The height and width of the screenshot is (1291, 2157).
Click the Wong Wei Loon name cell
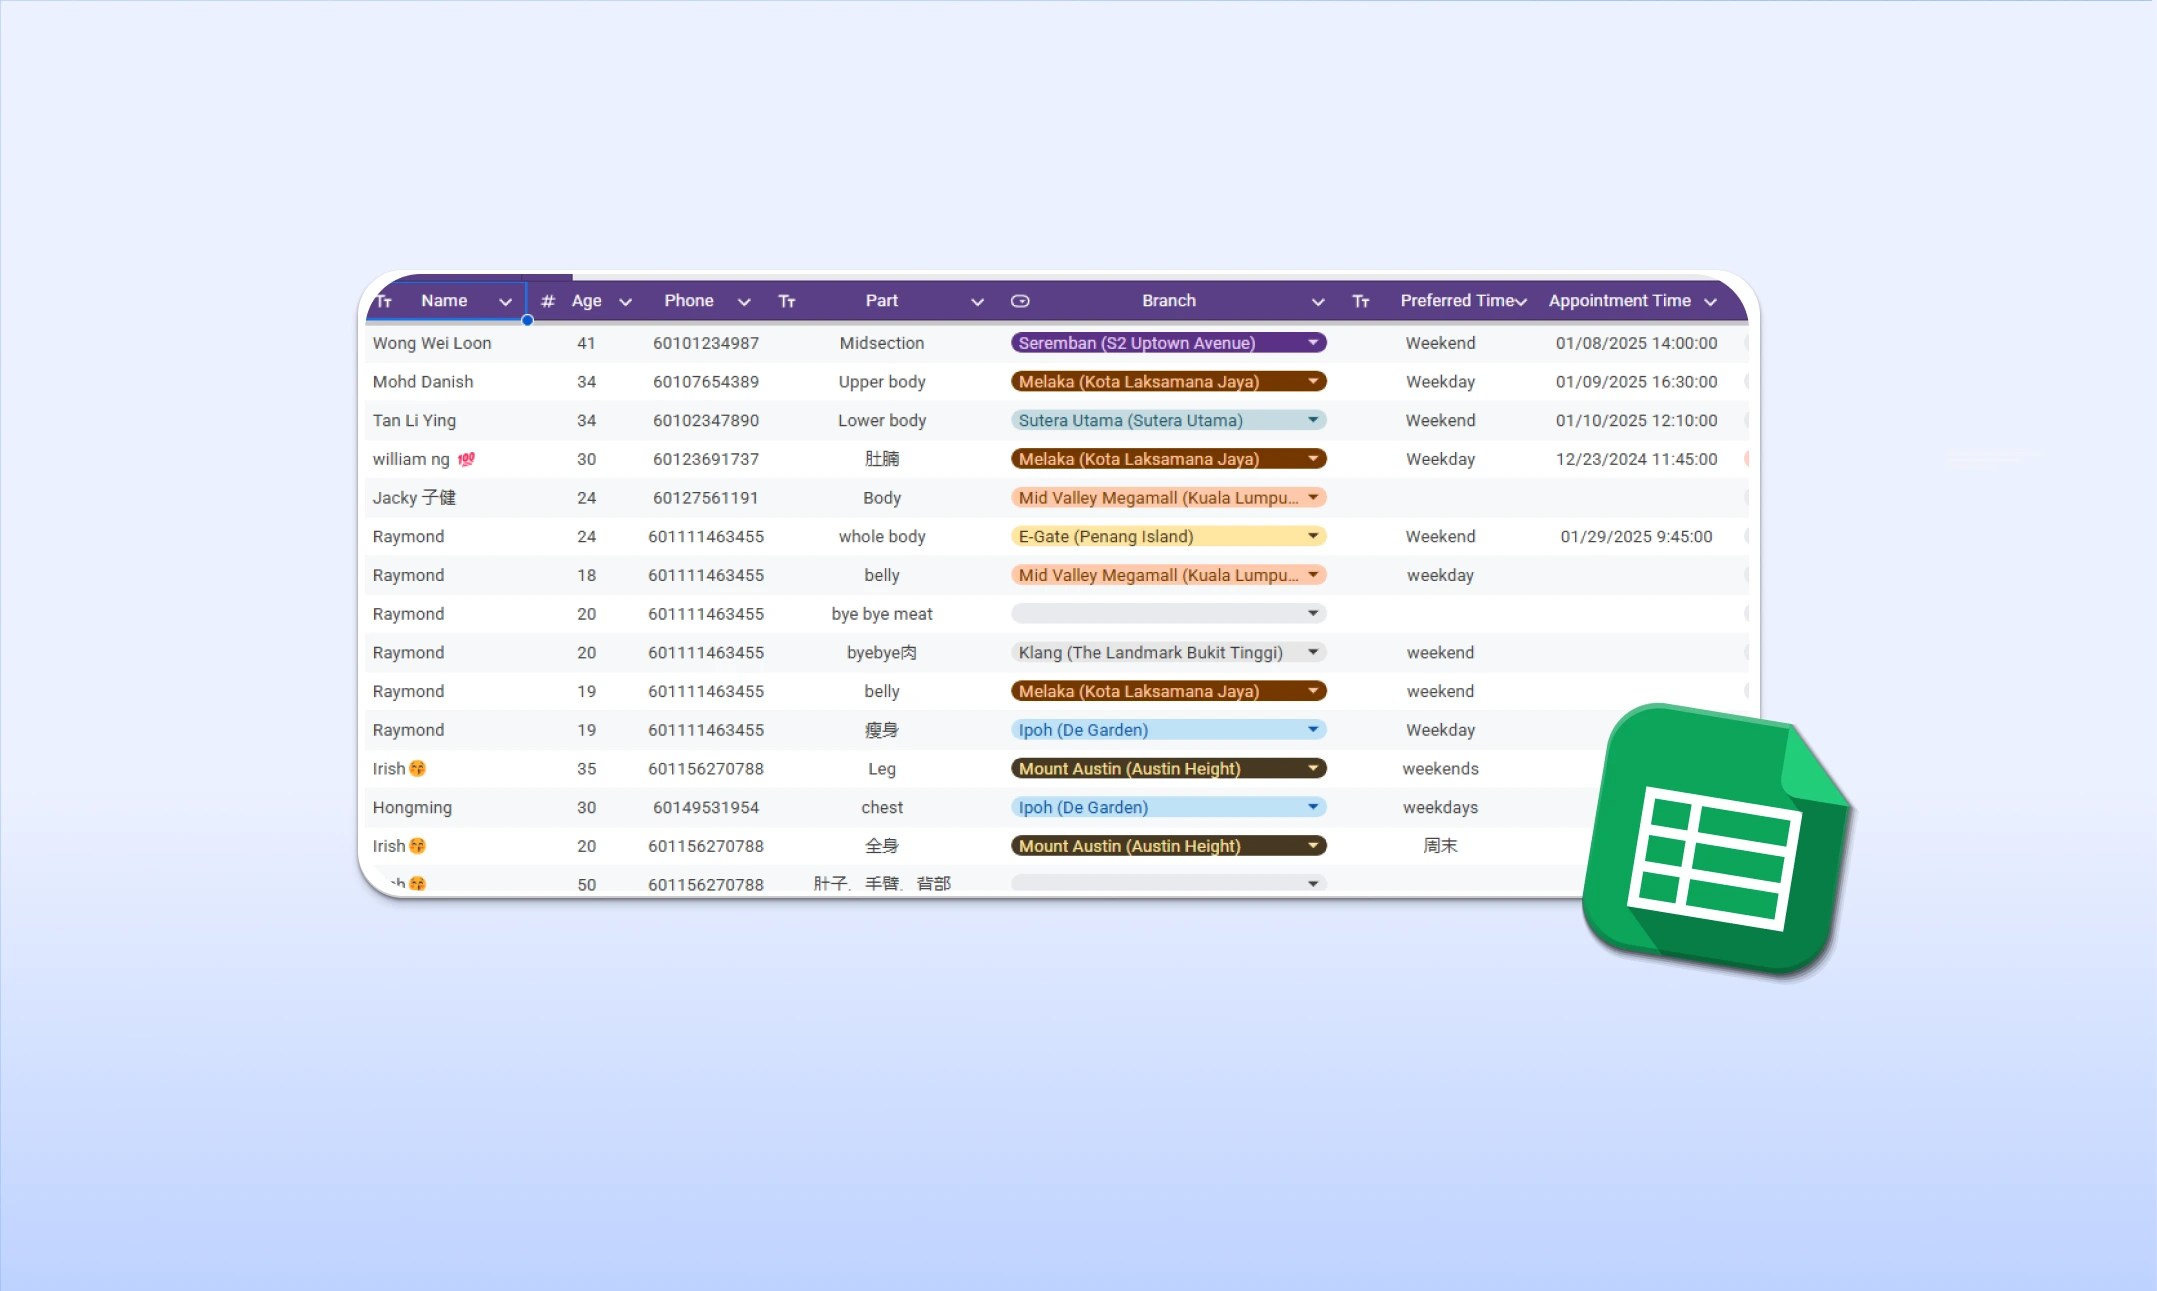[432, 343]
